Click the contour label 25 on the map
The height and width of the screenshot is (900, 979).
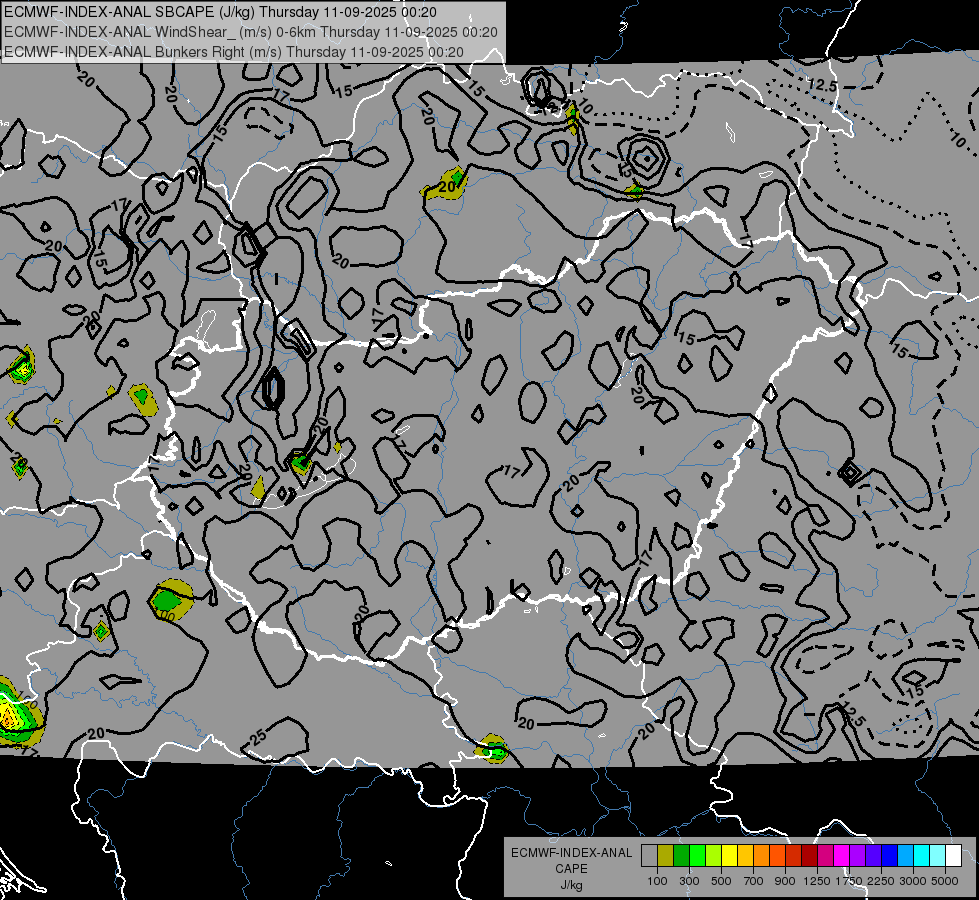(258, 736)
